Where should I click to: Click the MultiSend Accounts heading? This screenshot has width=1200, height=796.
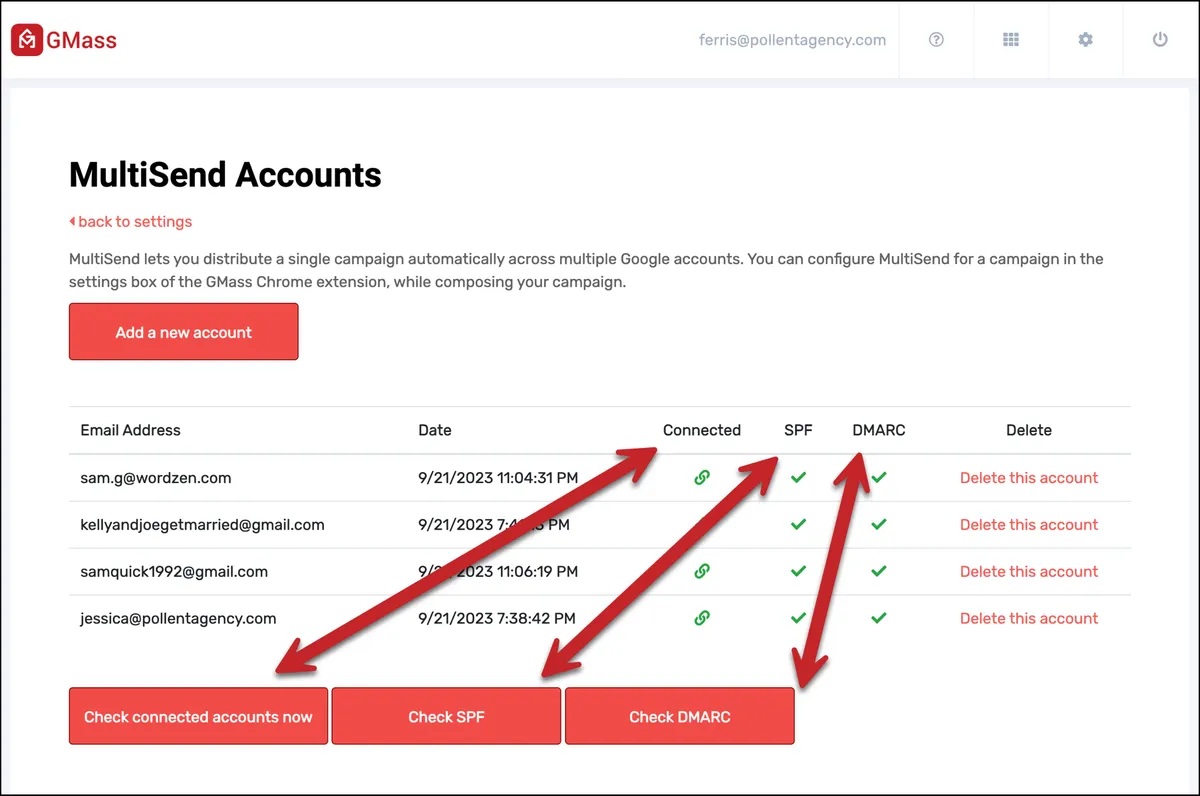point(225,175)
